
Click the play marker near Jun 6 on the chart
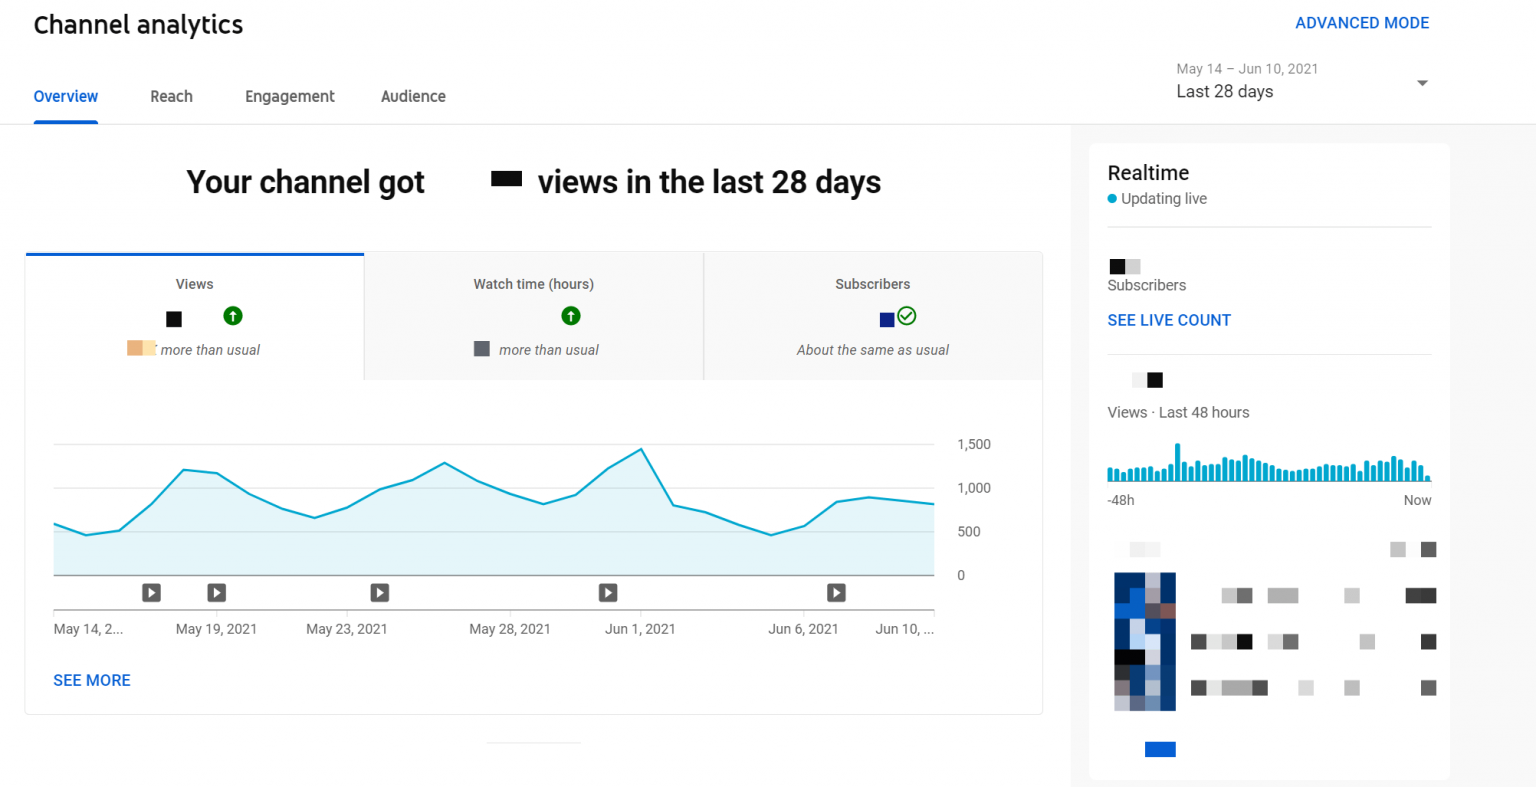836,593
